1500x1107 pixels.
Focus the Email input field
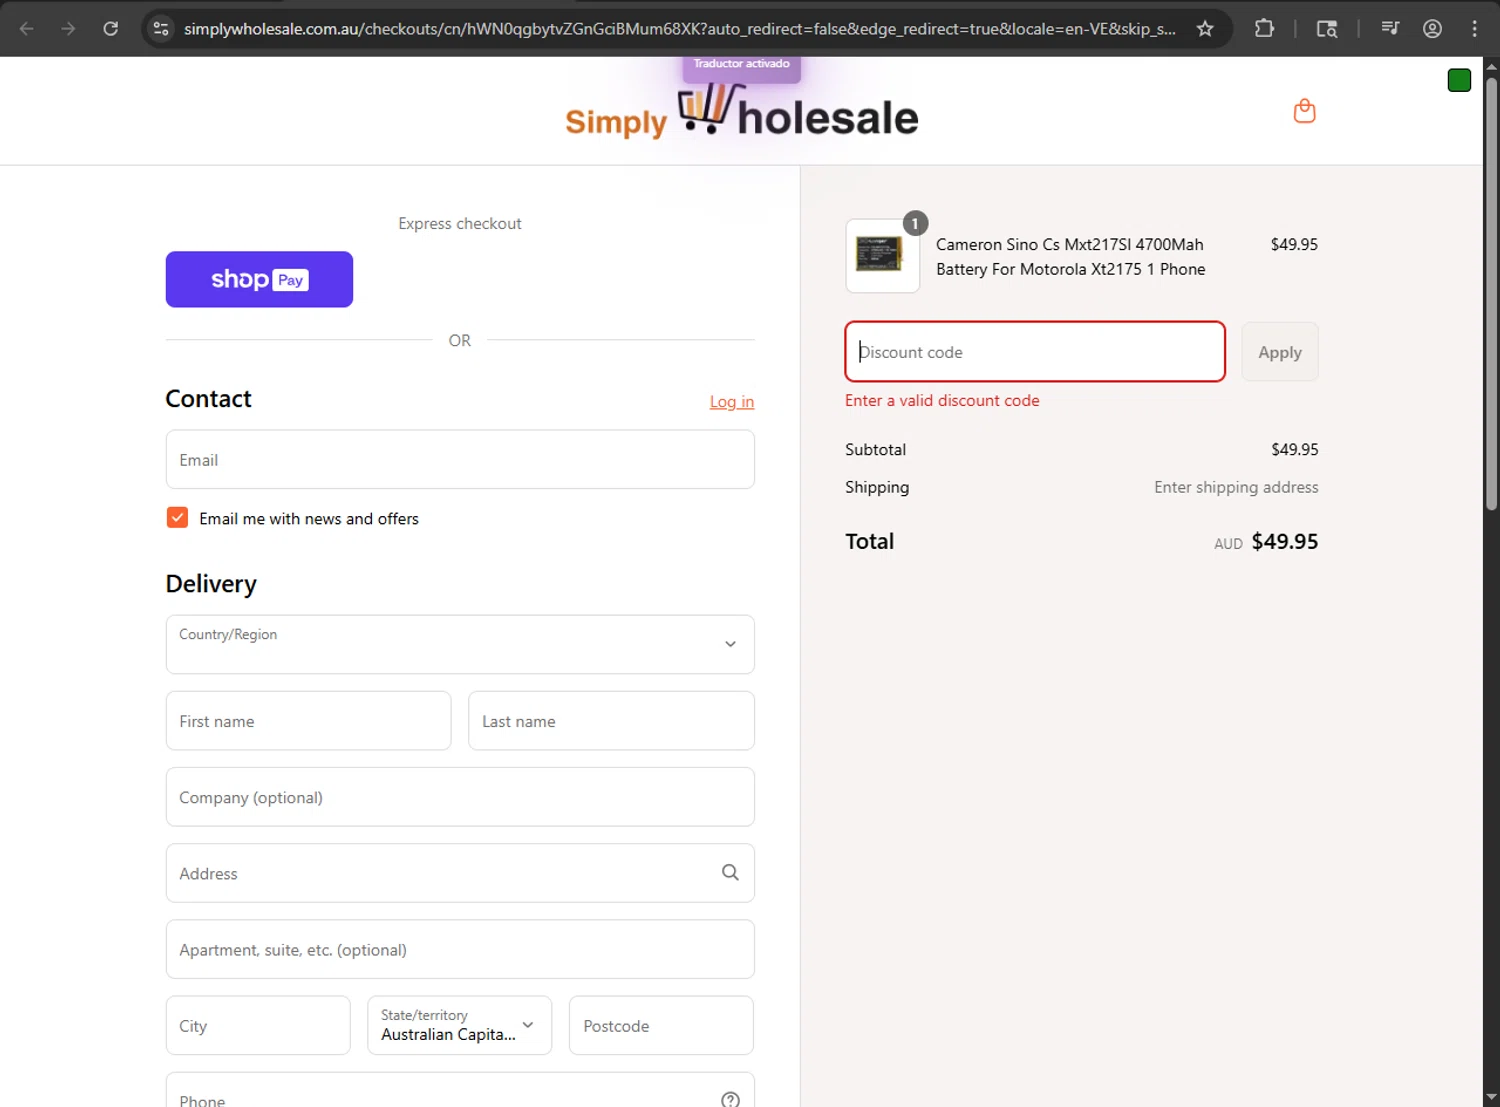[460, 460]
